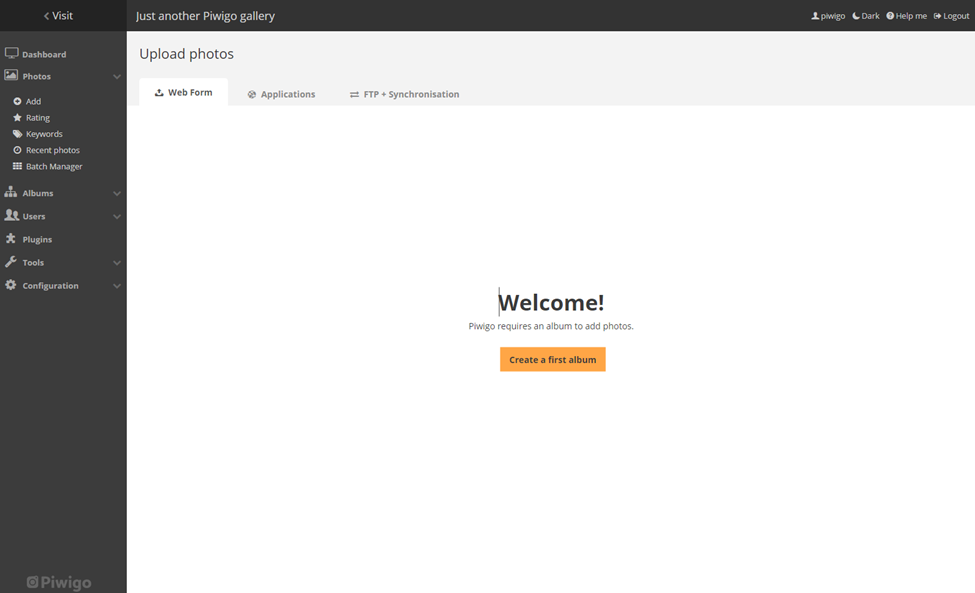Expand the Users menu chevron

117,216
